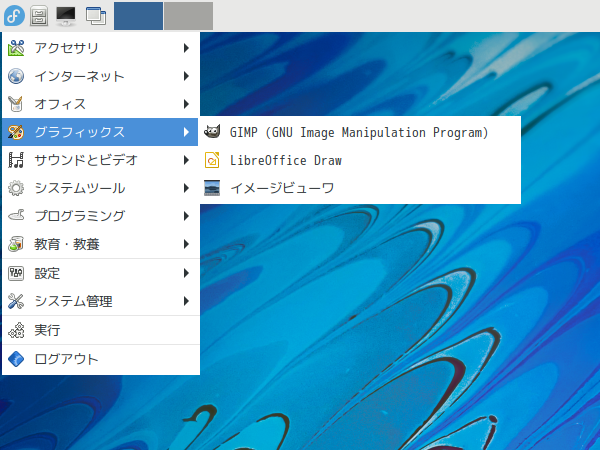Choose ログアウト to log out
Screen dimensions: 600x450
101,359
